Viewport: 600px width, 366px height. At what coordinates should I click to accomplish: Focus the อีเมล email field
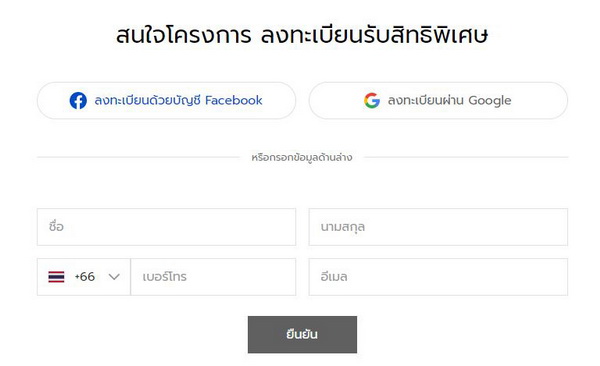438,277
